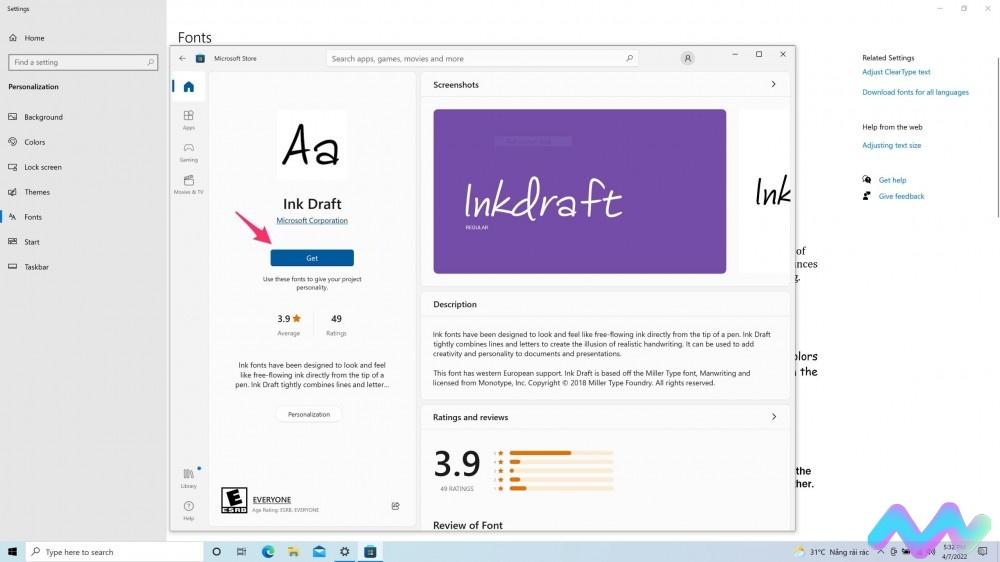
Task: Open the Gaming section in Microsoft Store
Action: click(x=189, y=152)
